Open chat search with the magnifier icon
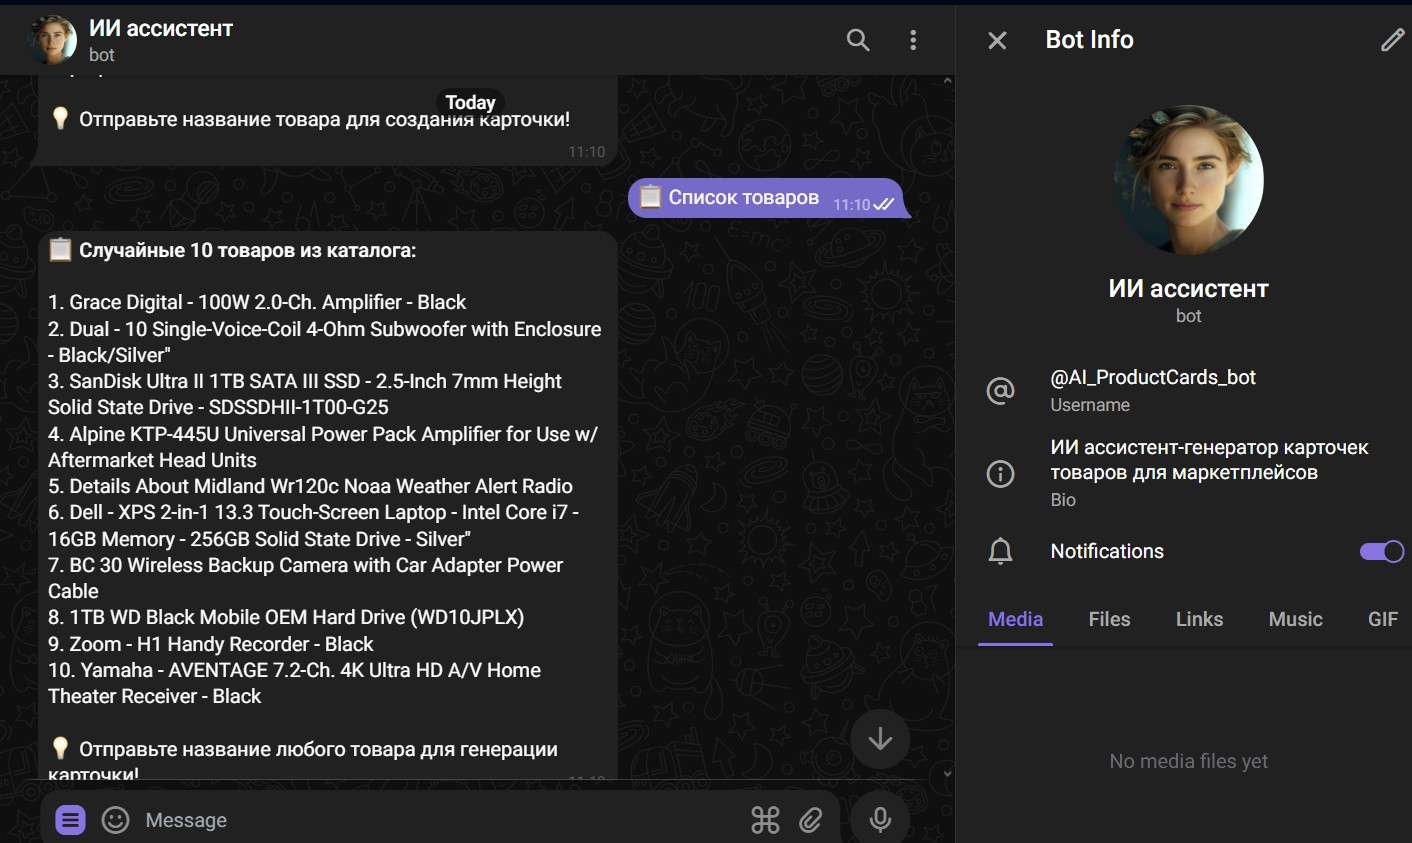 [x=858, y=40]
